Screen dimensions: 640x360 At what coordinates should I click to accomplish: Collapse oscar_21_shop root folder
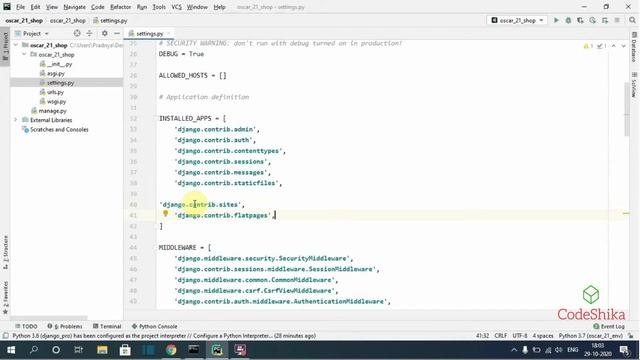tap(16, 45)
